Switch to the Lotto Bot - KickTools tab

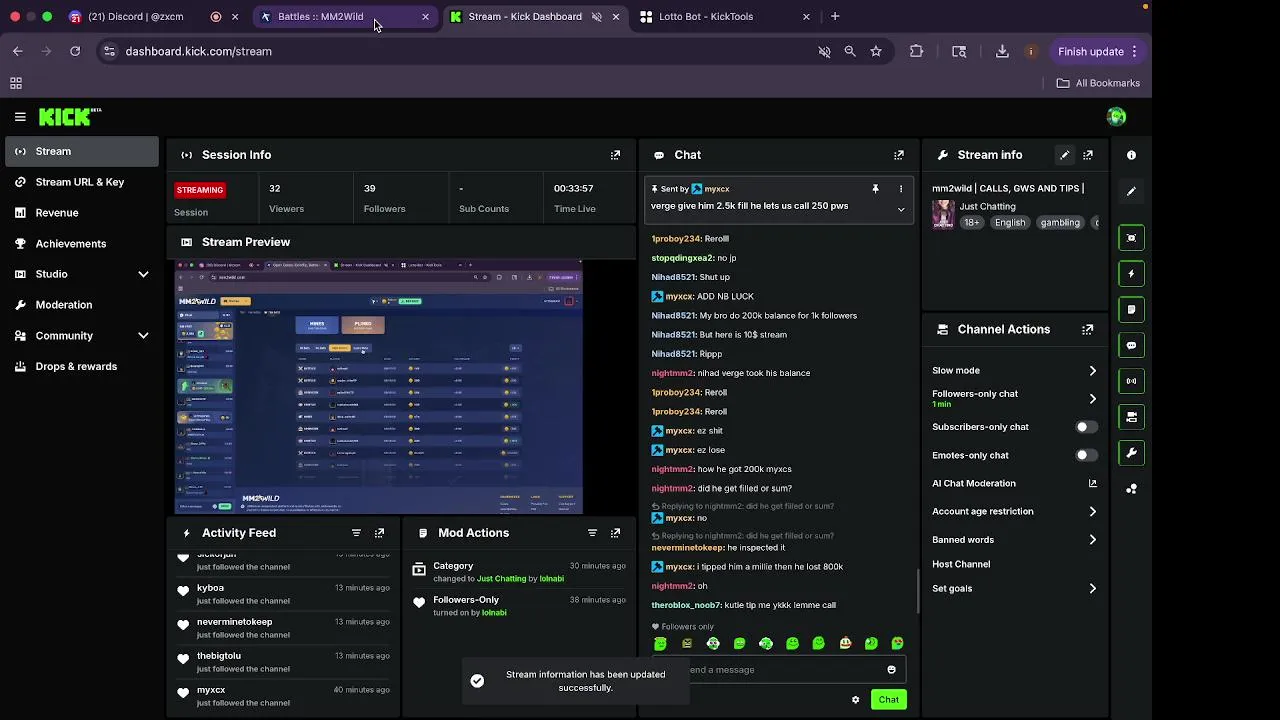[725, 16]
